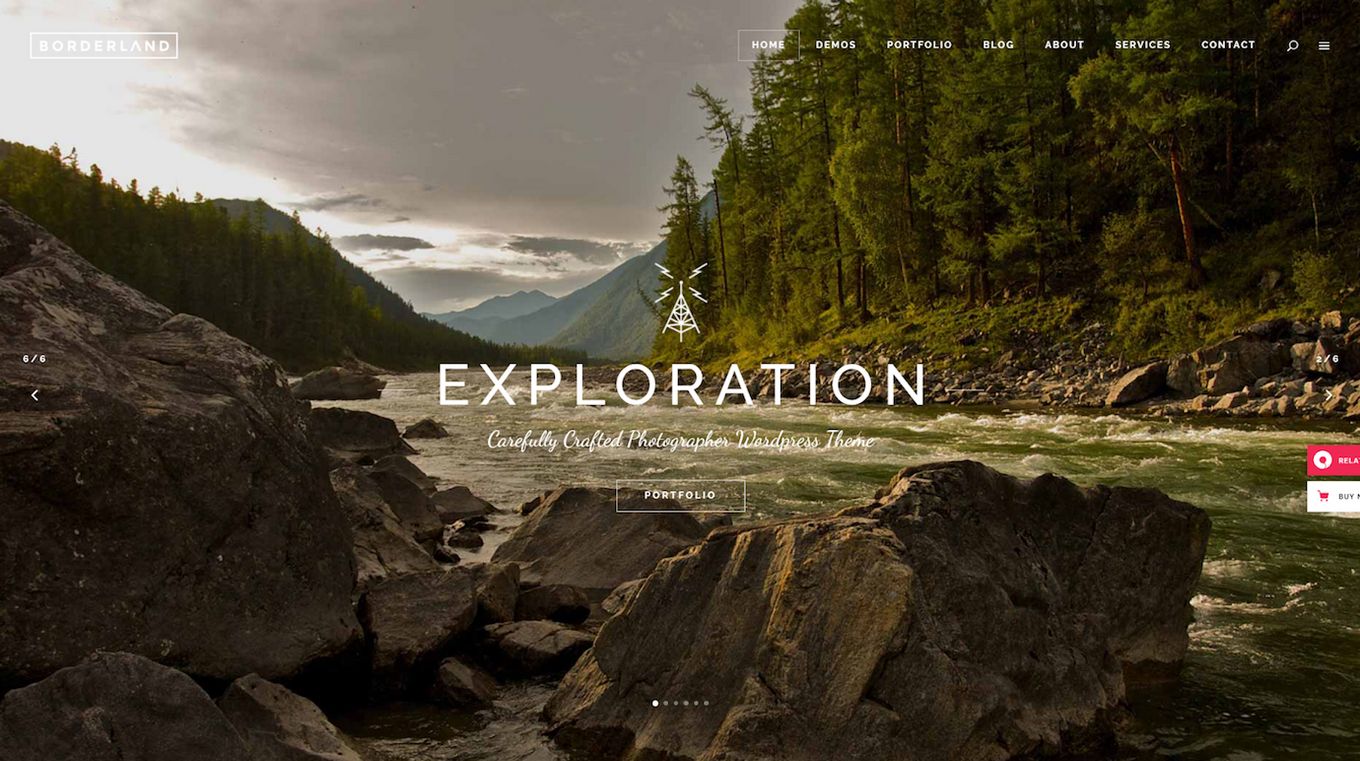Viewport: 1360px width, 761px height.
Task: Select the second slider pagination dot
Action: click(665, 703)
